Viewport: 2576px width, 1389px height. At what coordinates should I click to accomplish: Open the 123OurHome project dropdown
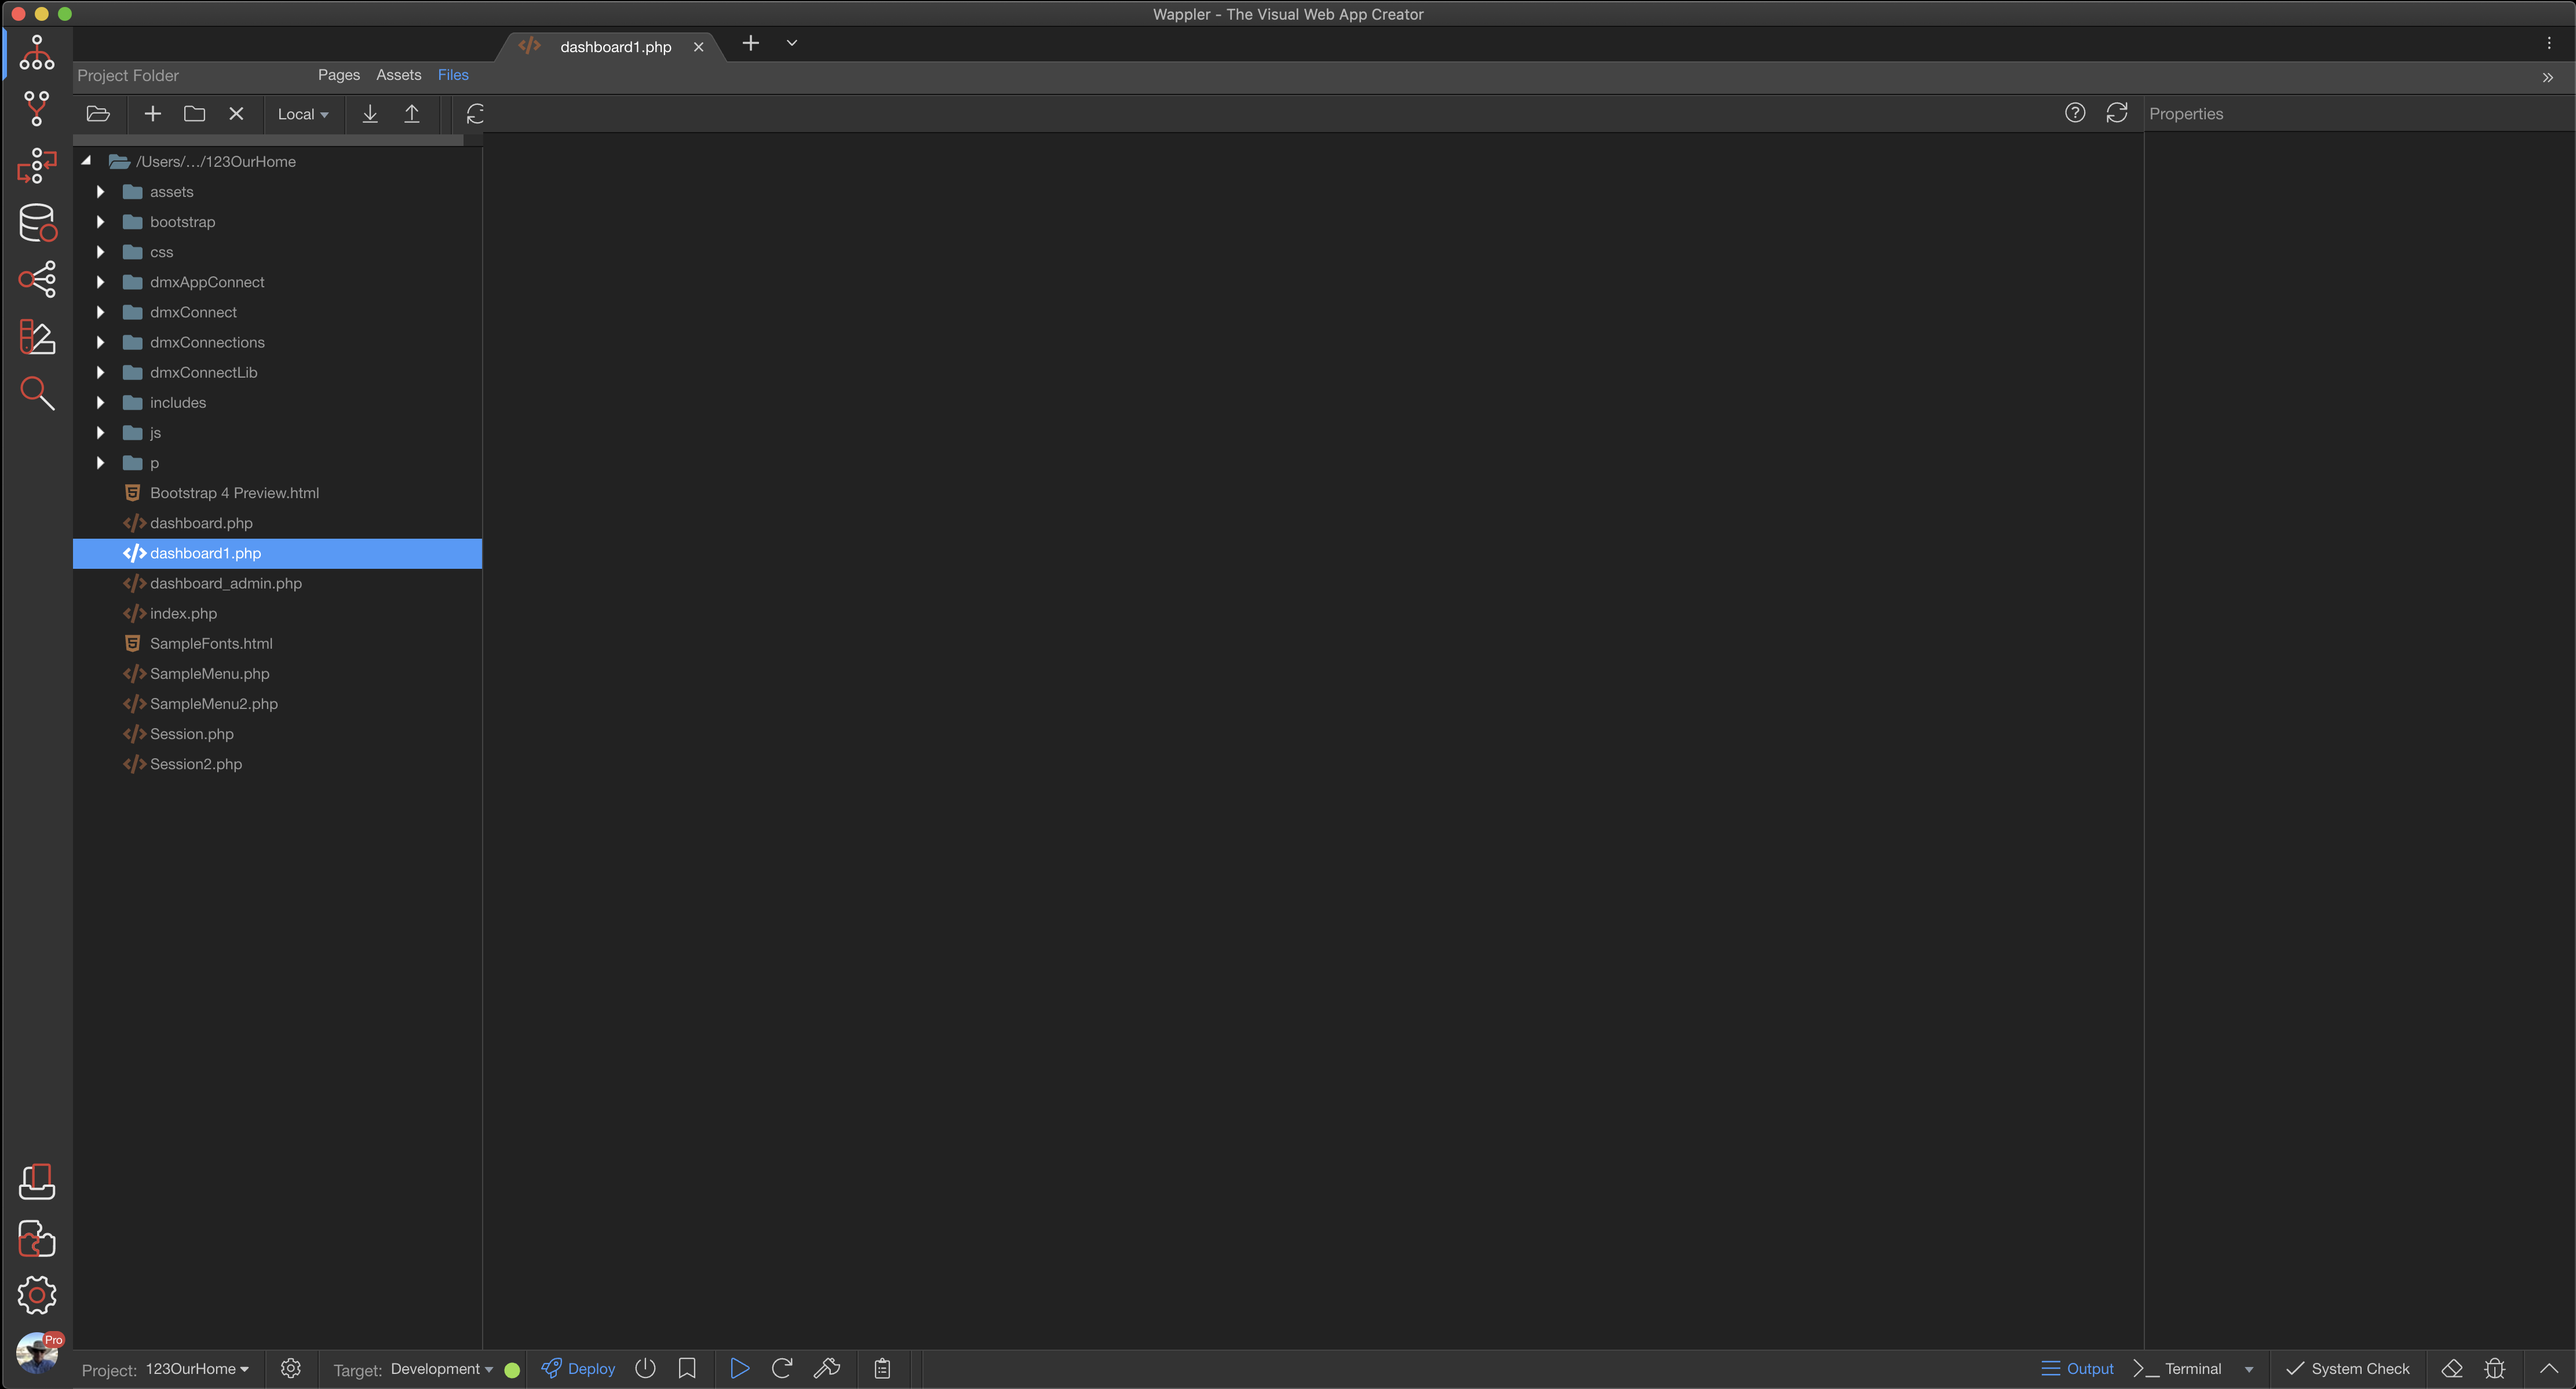pos(197,1368)
